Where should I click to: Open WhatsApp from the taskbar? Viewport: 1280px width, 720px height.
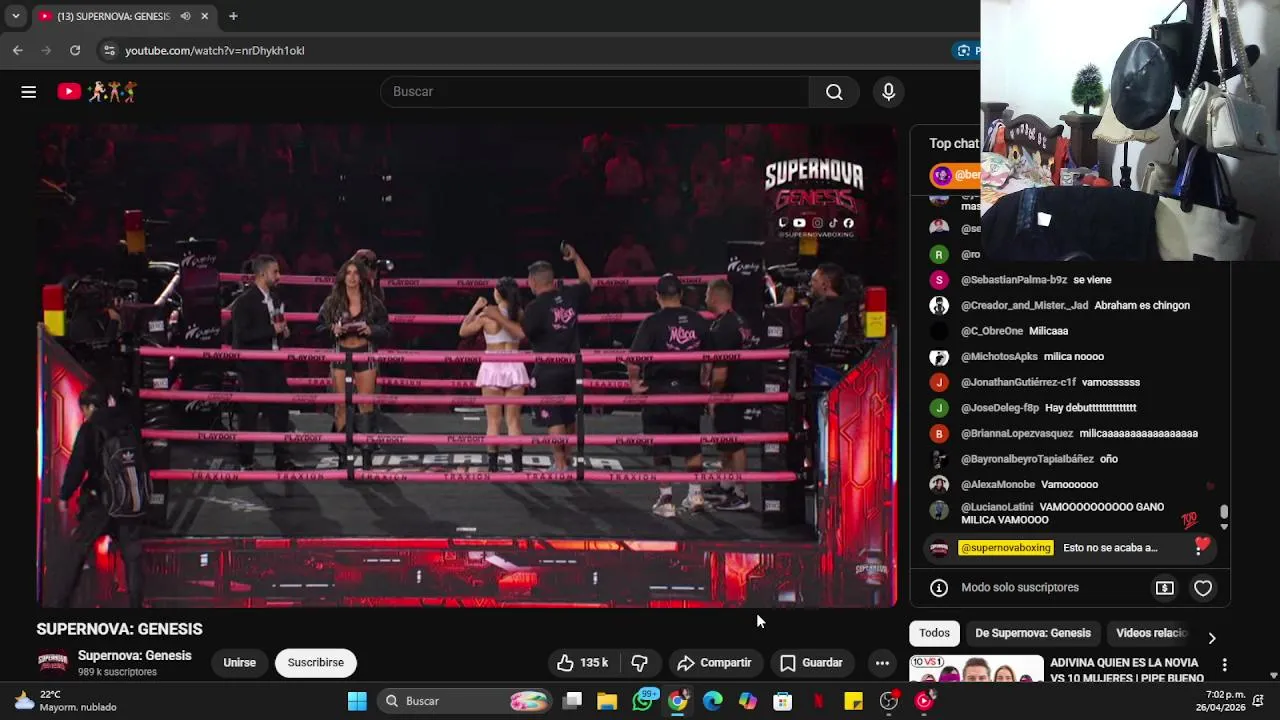click(x=643, y=701)
